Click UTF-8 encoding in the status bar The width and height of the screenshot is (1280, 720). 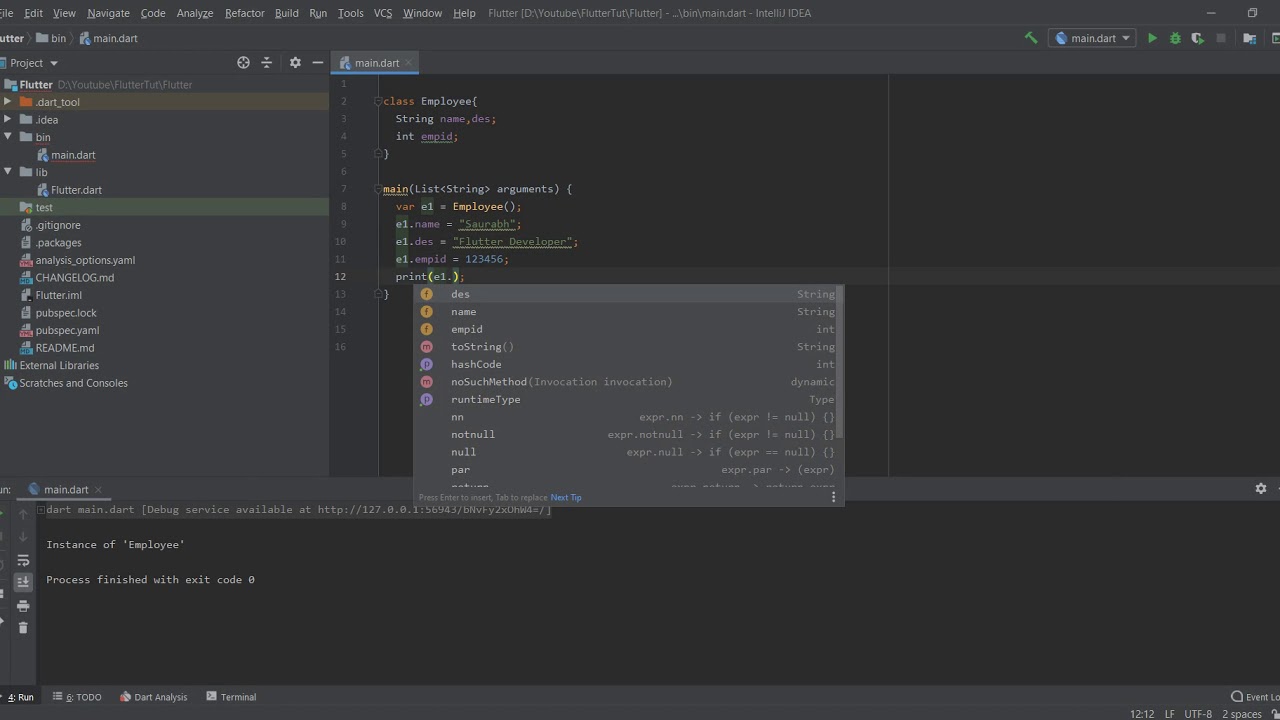point(1198,714)
